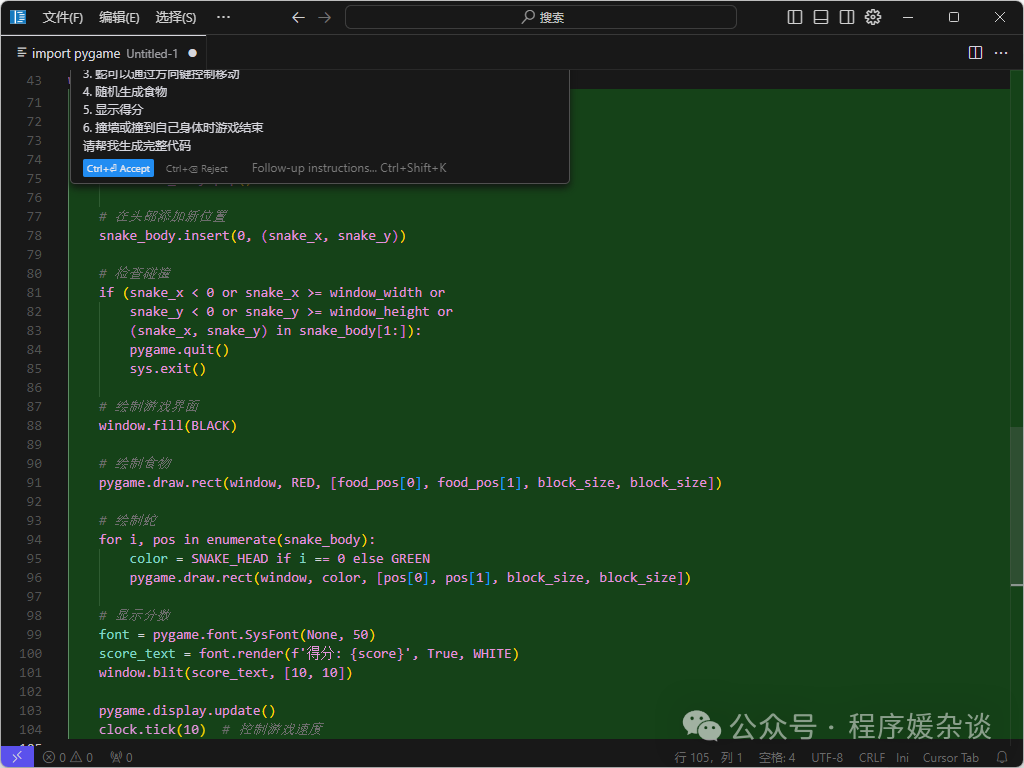Open the editor more actions ellipsis
This screenshot has height=768, width=1024.
1001,53
